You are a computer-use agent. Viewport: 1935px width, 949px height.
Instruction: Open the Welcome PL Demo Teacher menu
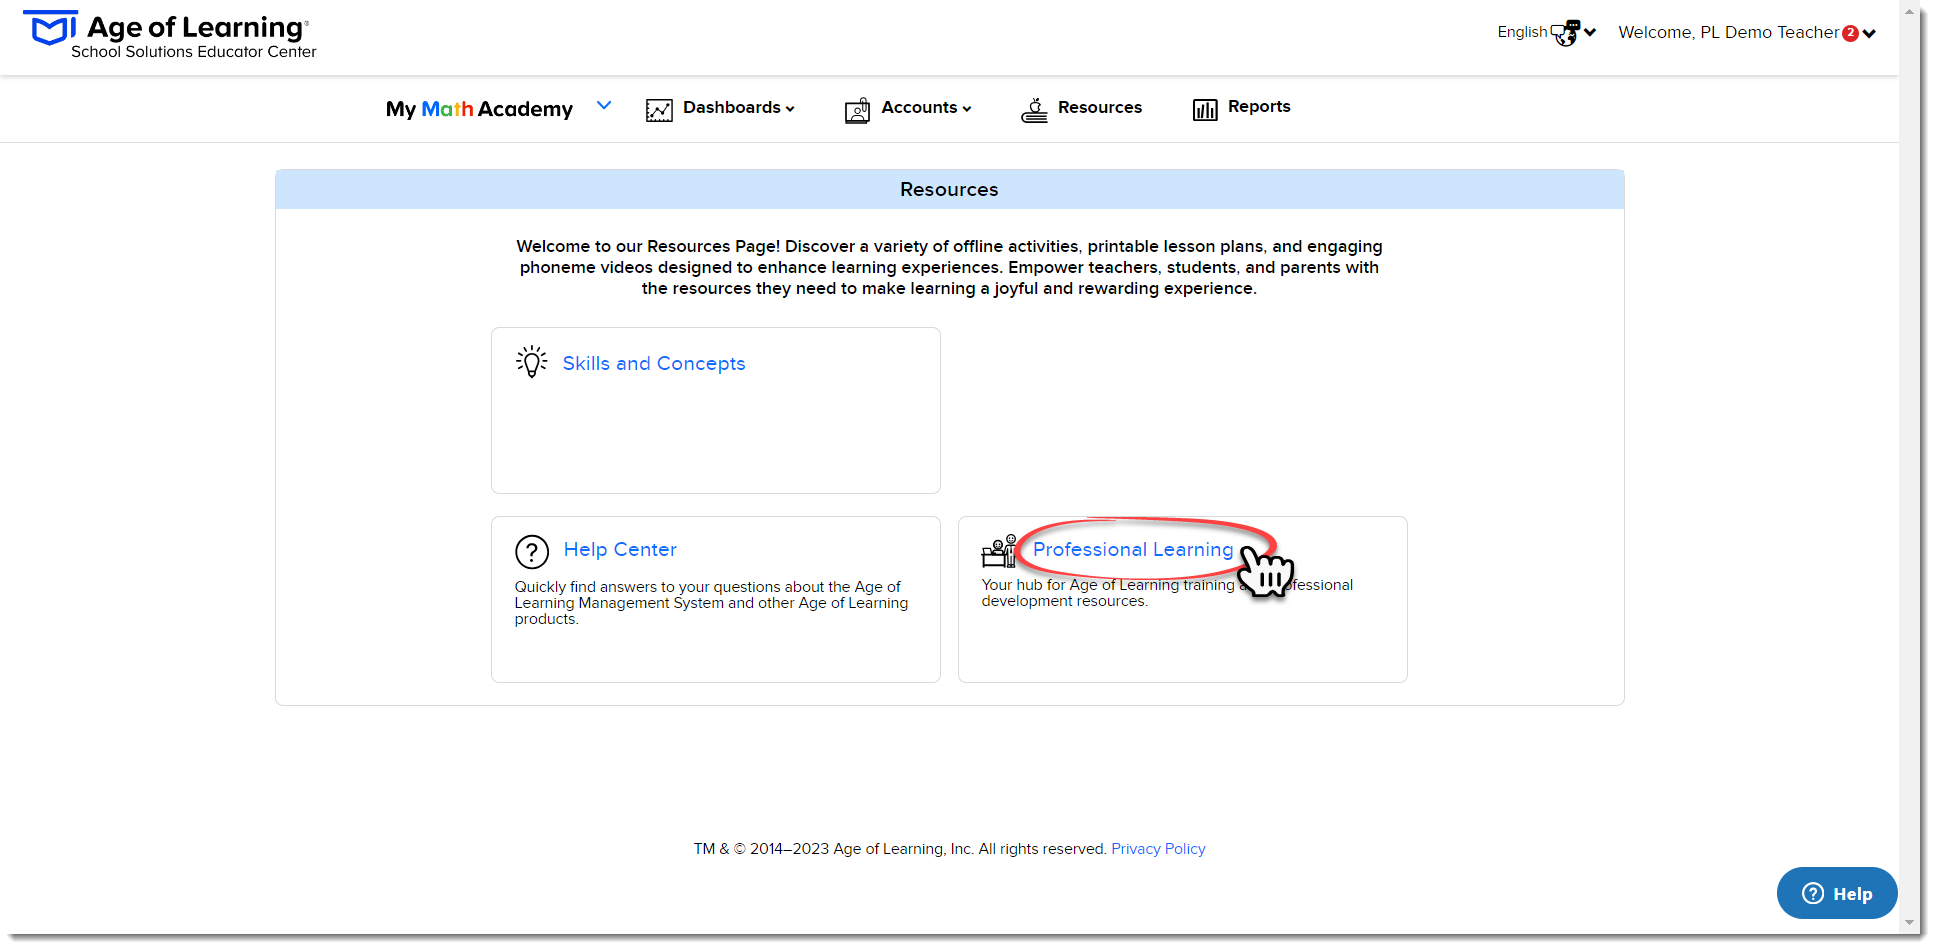[x=1747, y=33]
